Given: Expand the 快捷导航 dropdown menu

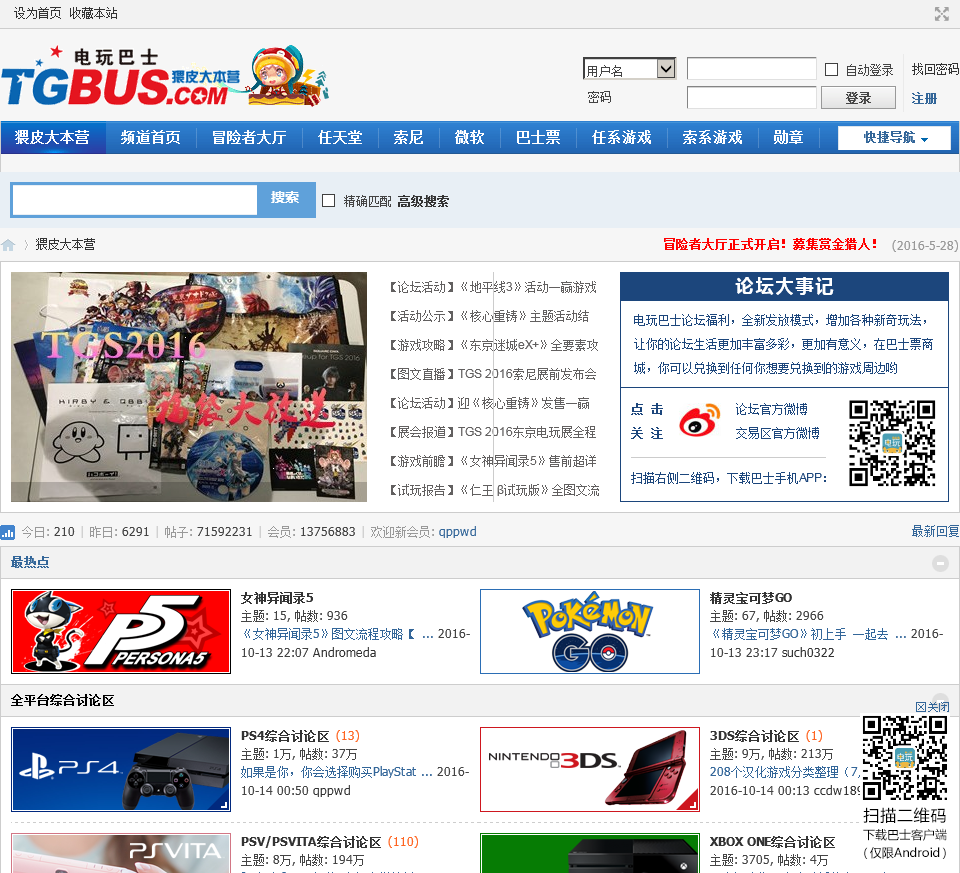Looking at the screenshot, I should tap(894, 138).
